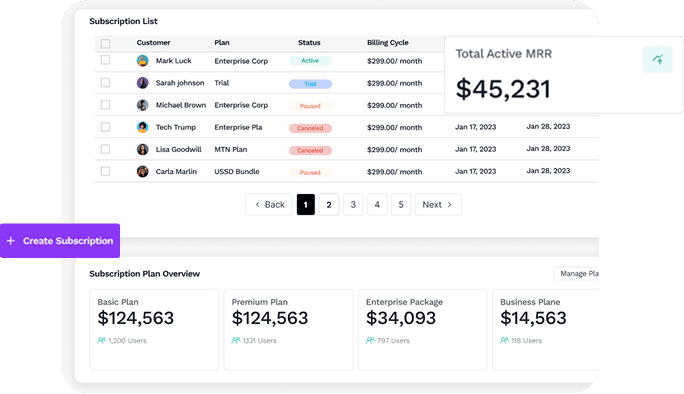Click the 118 Users text
Viewport: 684px width, 394px height.
(527, 341)
